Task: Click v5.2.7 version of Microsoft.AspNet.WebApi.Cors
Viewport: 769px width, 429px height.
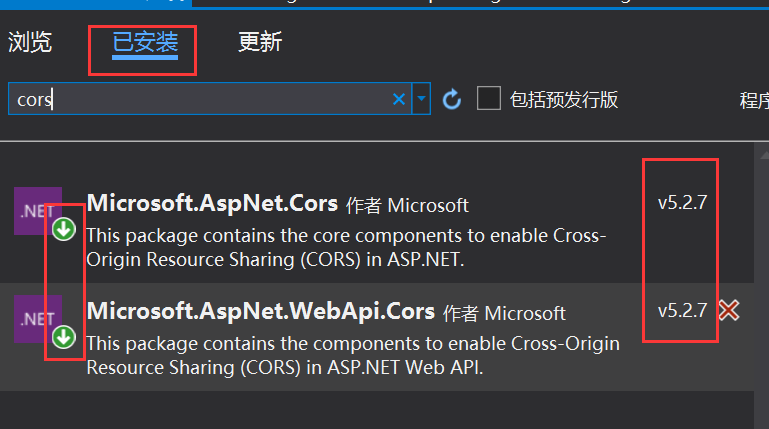Action: pos(682,310)
